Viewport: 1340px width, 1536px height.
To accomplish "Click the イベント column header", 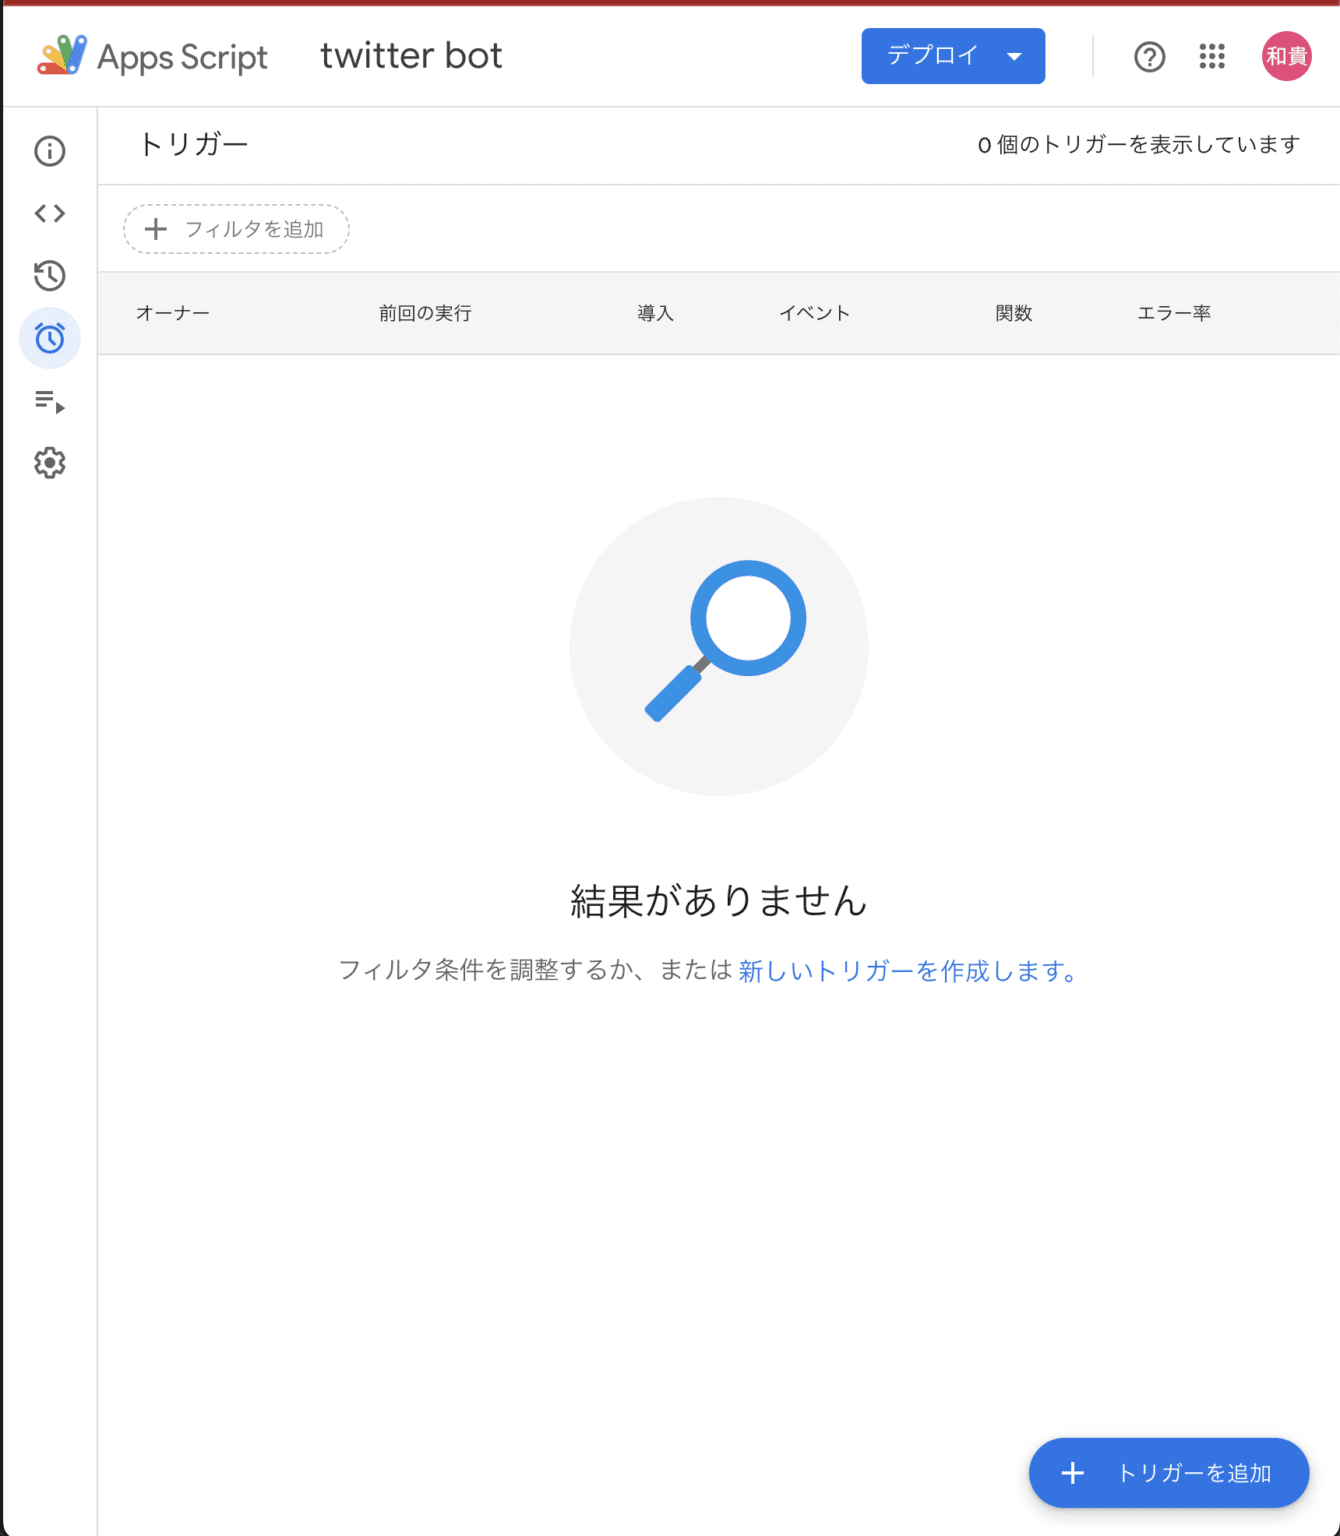I will click(x=814, y=313).
